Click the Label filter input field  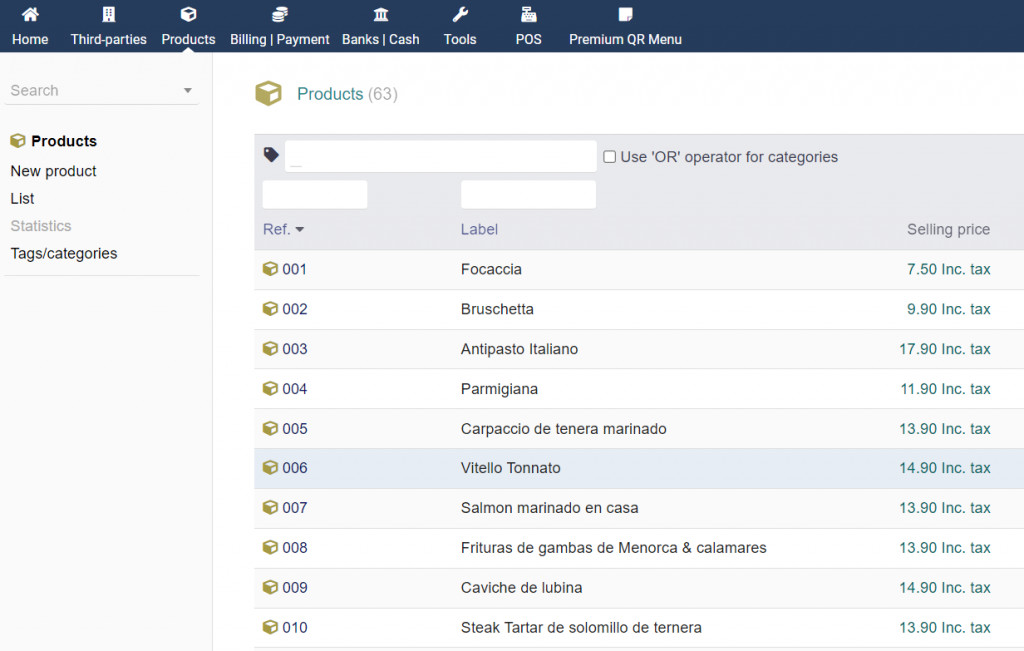(528, 195)
